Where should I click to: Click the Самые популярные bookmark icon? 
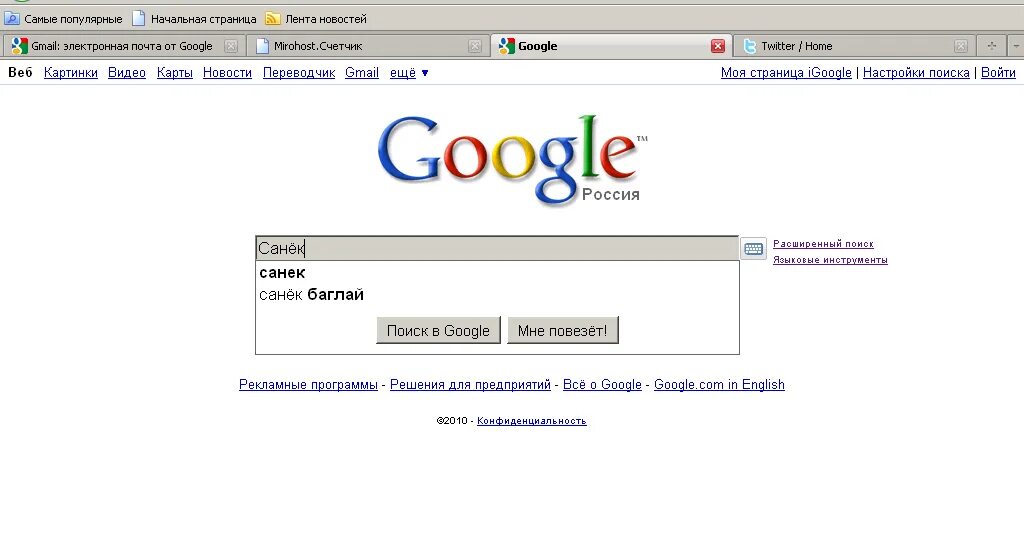point(12,19)
